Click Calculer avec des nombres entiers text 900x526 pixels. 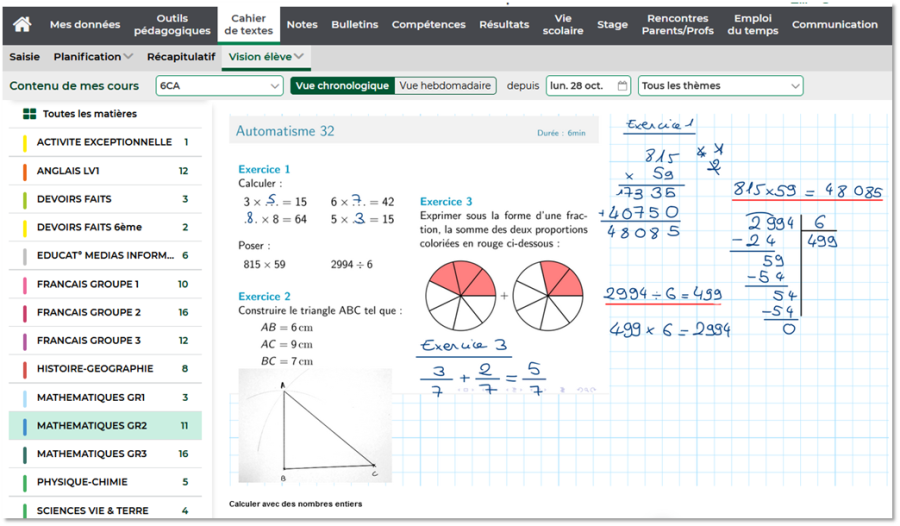[296, 504]
